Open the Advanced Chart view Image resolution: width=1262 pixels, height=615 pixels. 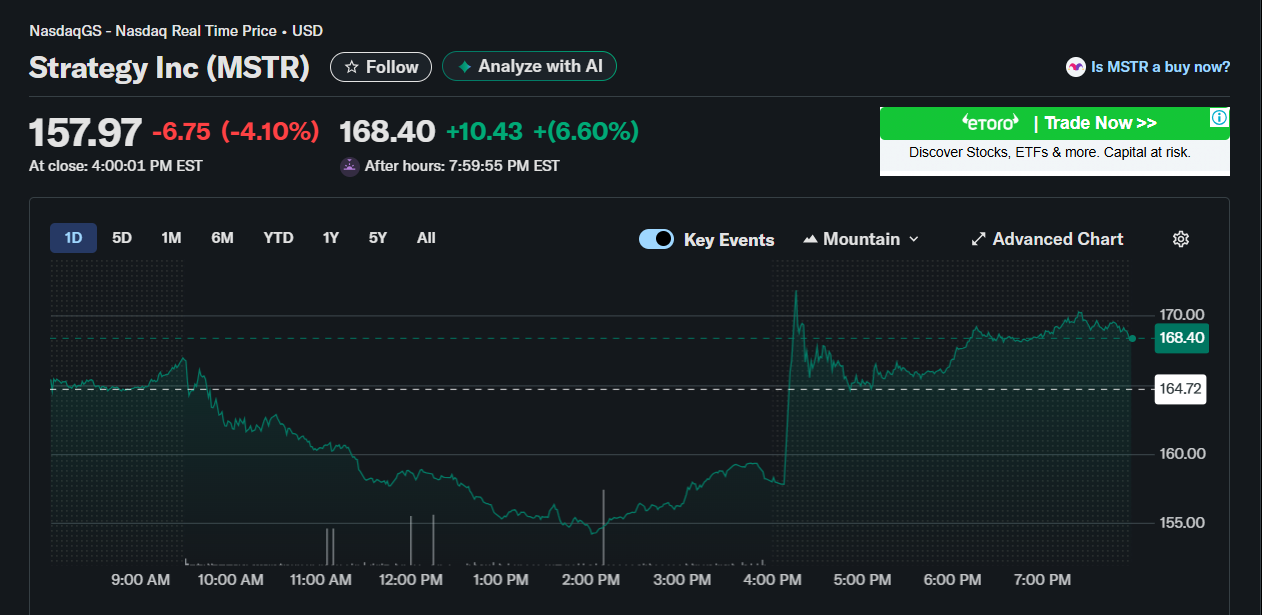pyautogui.click(x=1047, y=239)
